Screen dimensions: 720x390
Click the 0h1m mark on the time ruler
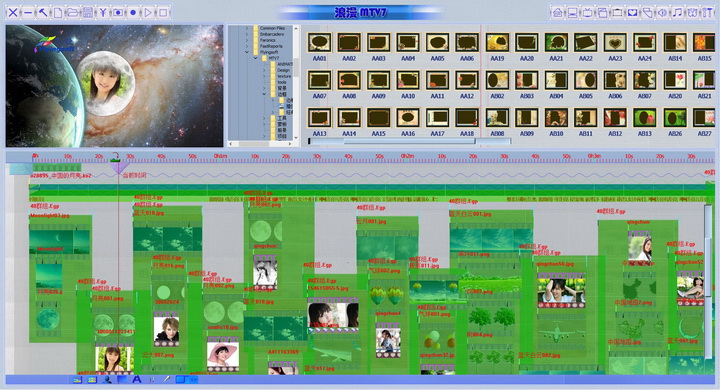[220, 156]
